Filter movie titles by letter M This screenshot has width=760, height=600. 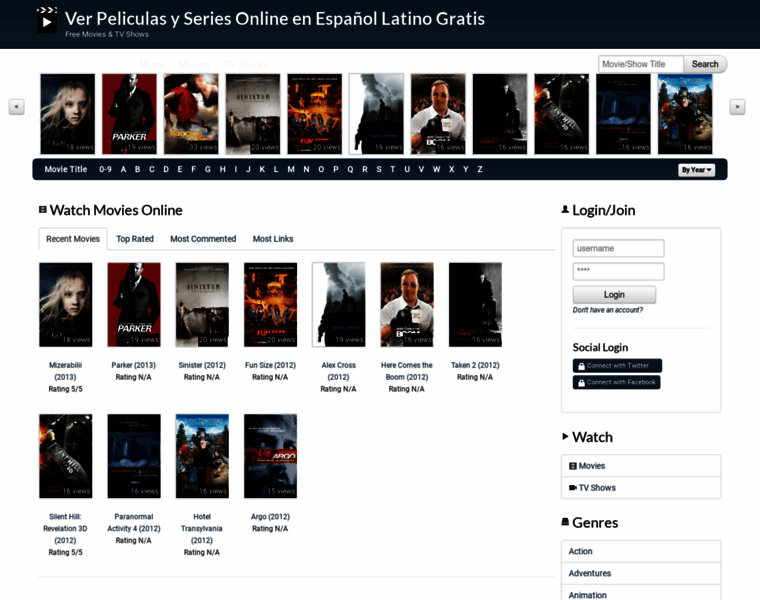[291, 169]
